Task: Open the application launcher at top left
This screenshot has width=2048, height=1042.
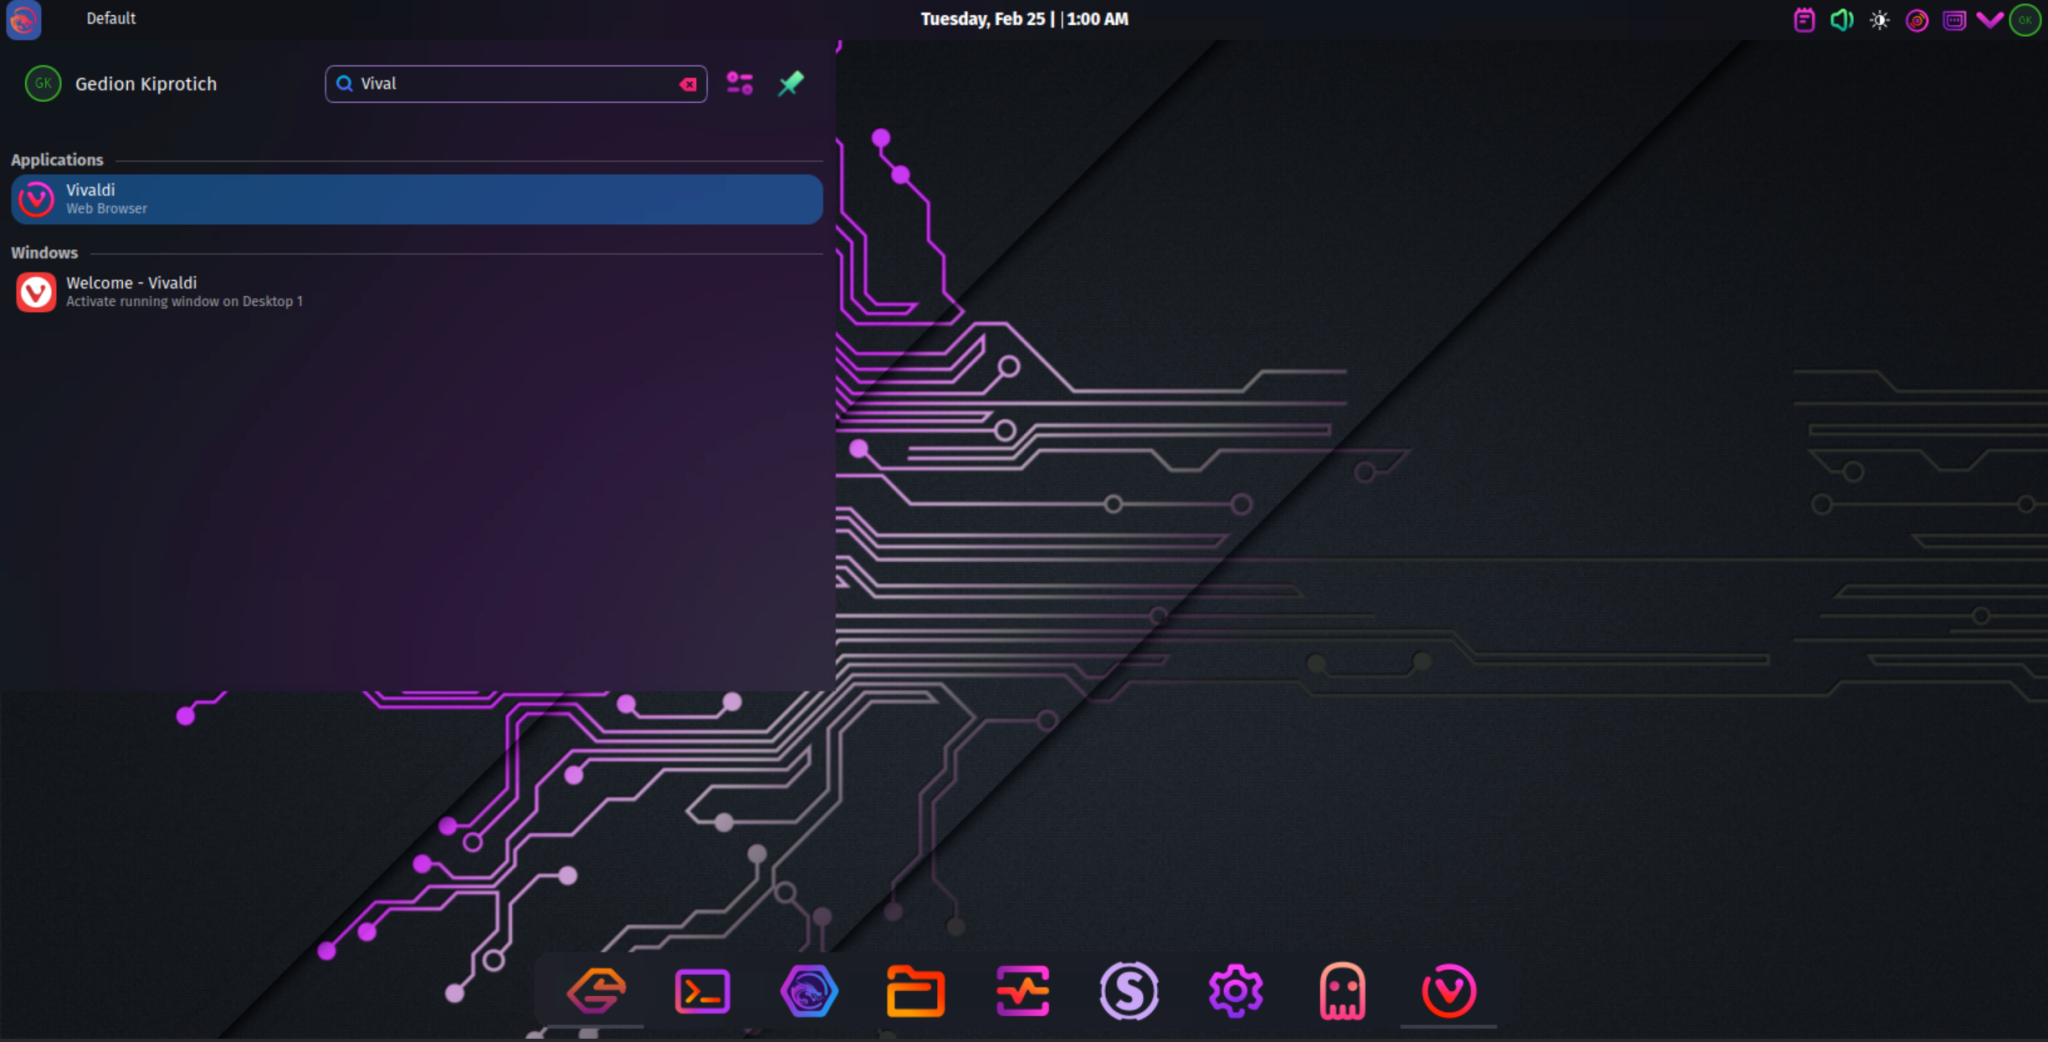Action: coord(22,20)
